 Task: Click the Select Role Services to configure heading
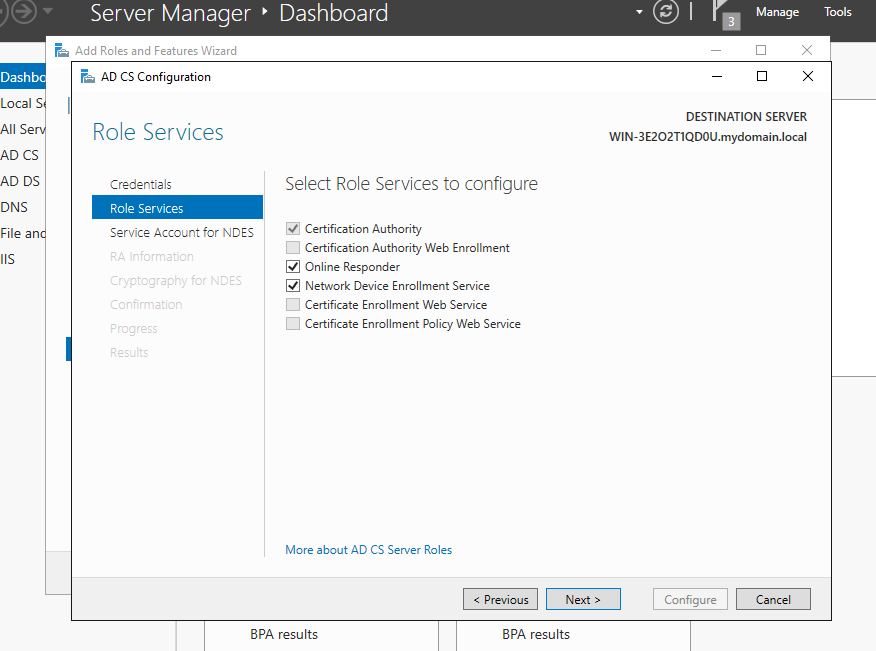pos(411,184)
